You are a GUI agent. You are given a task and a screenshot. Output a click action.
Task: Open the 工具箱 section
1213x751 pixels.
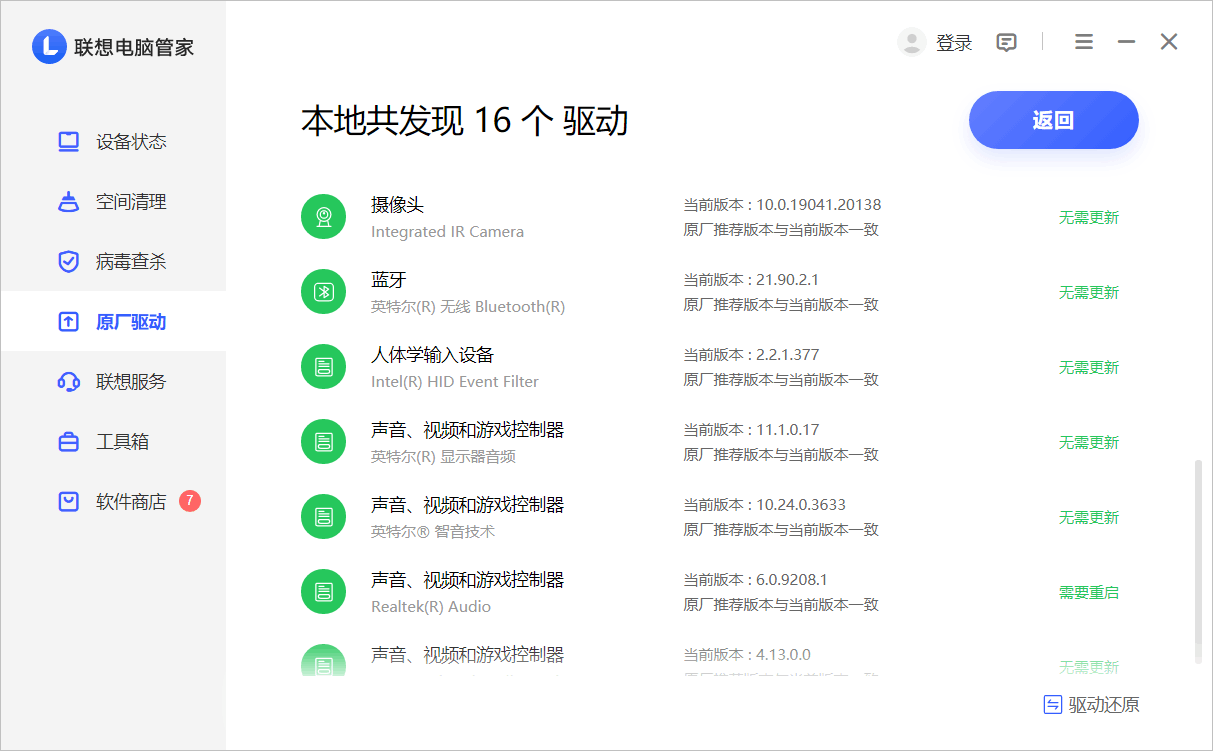pyautogui.click(x=113, y=442)
